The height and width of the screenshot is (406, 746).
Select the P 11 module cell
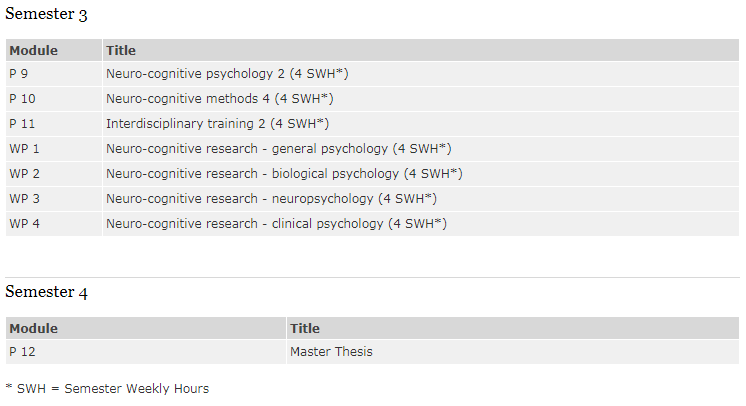pyautogui.click(x=22, y=124)
